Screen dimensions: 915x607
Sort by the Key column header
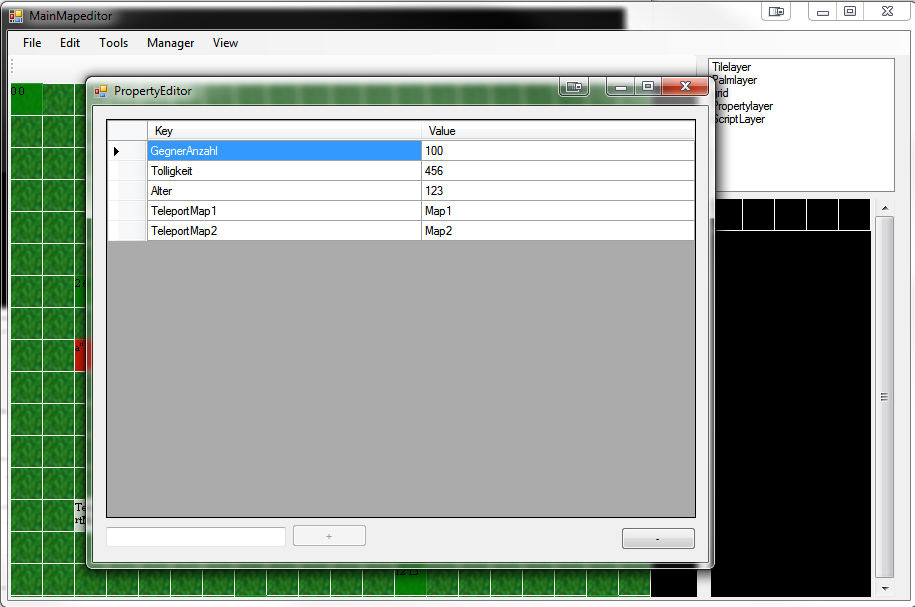click(284, 131)
